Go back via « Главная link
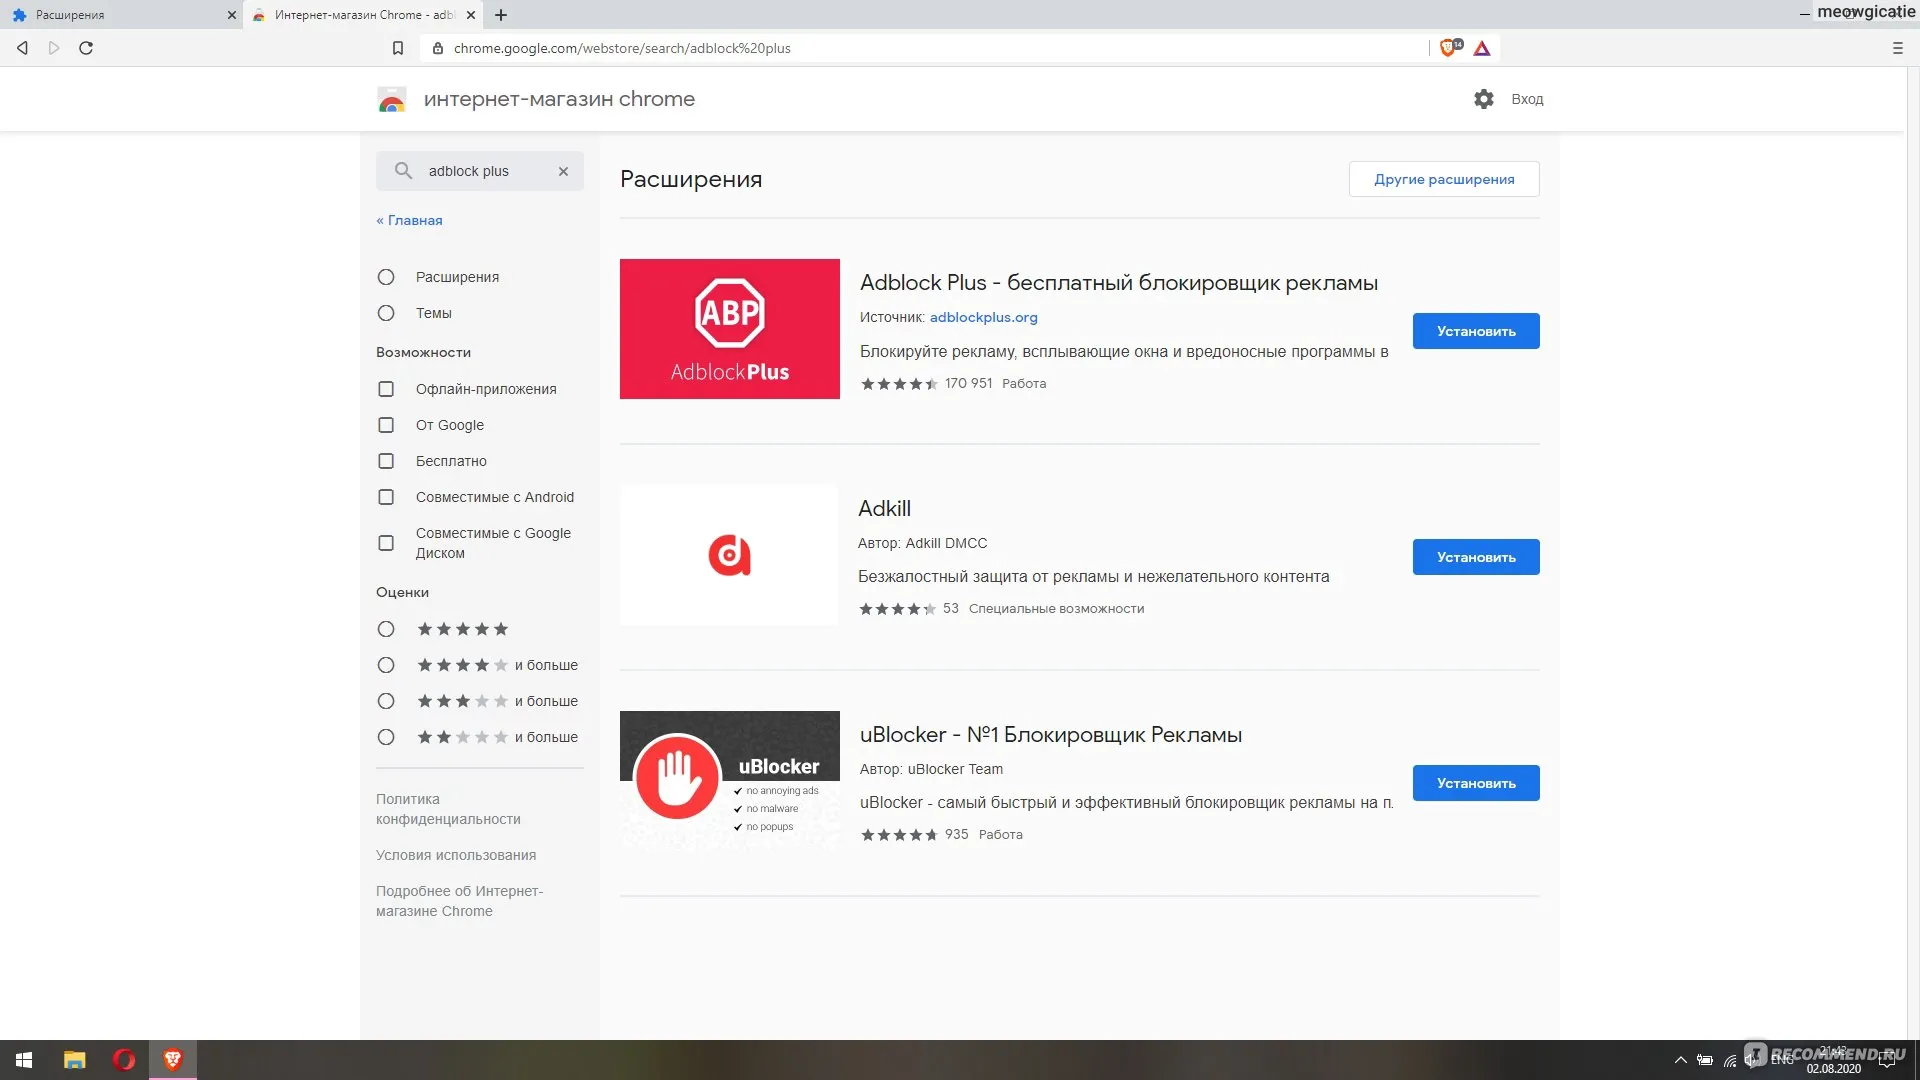This screenshot has width=1920, height=1080. coord(409,220)
